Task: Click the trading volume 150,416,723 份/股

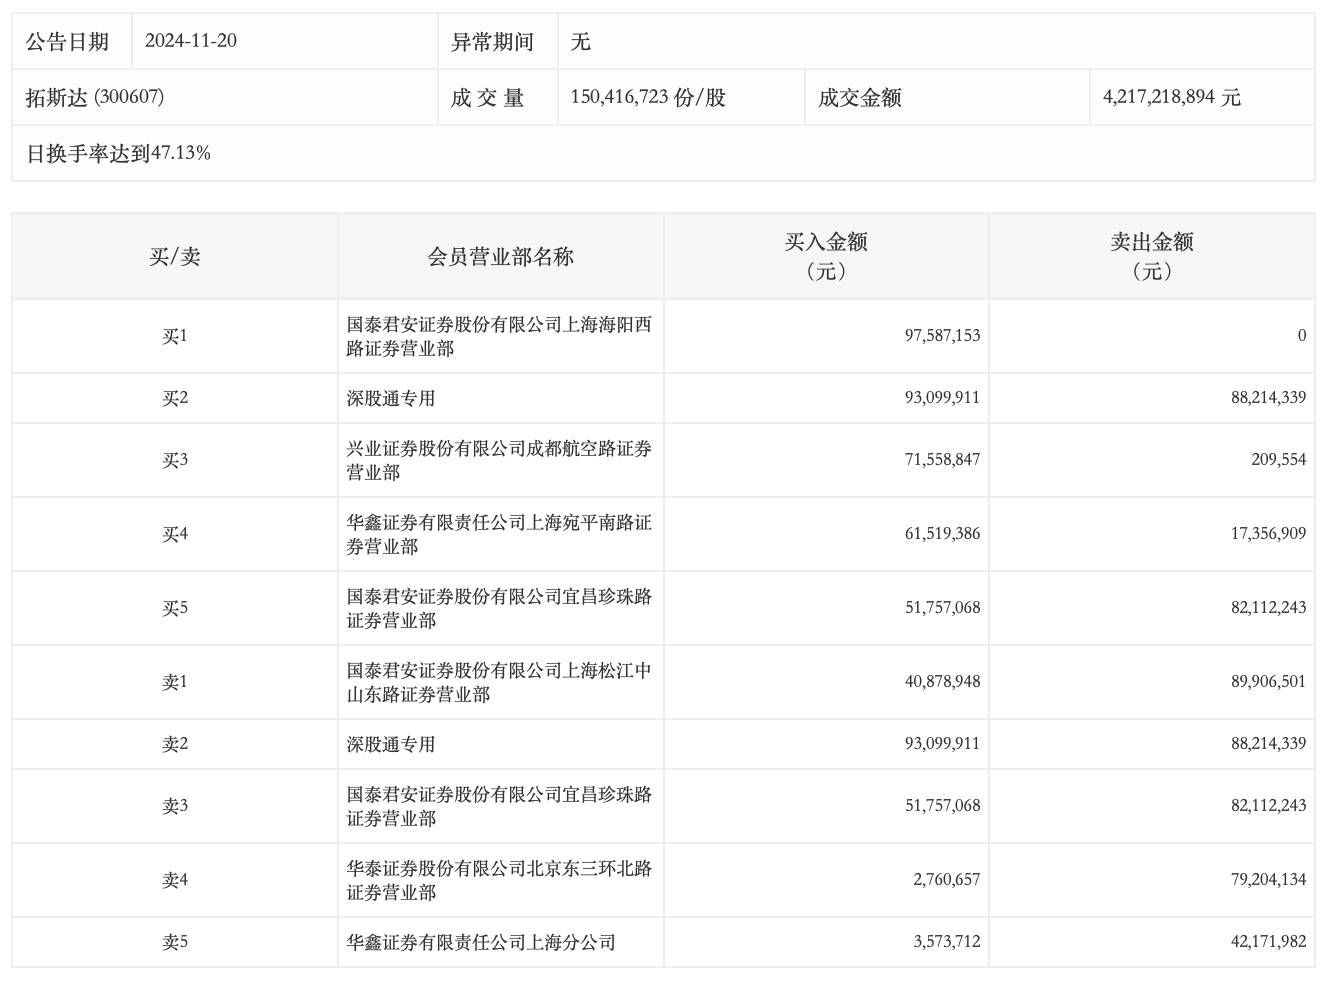Action: pos(648,97)
